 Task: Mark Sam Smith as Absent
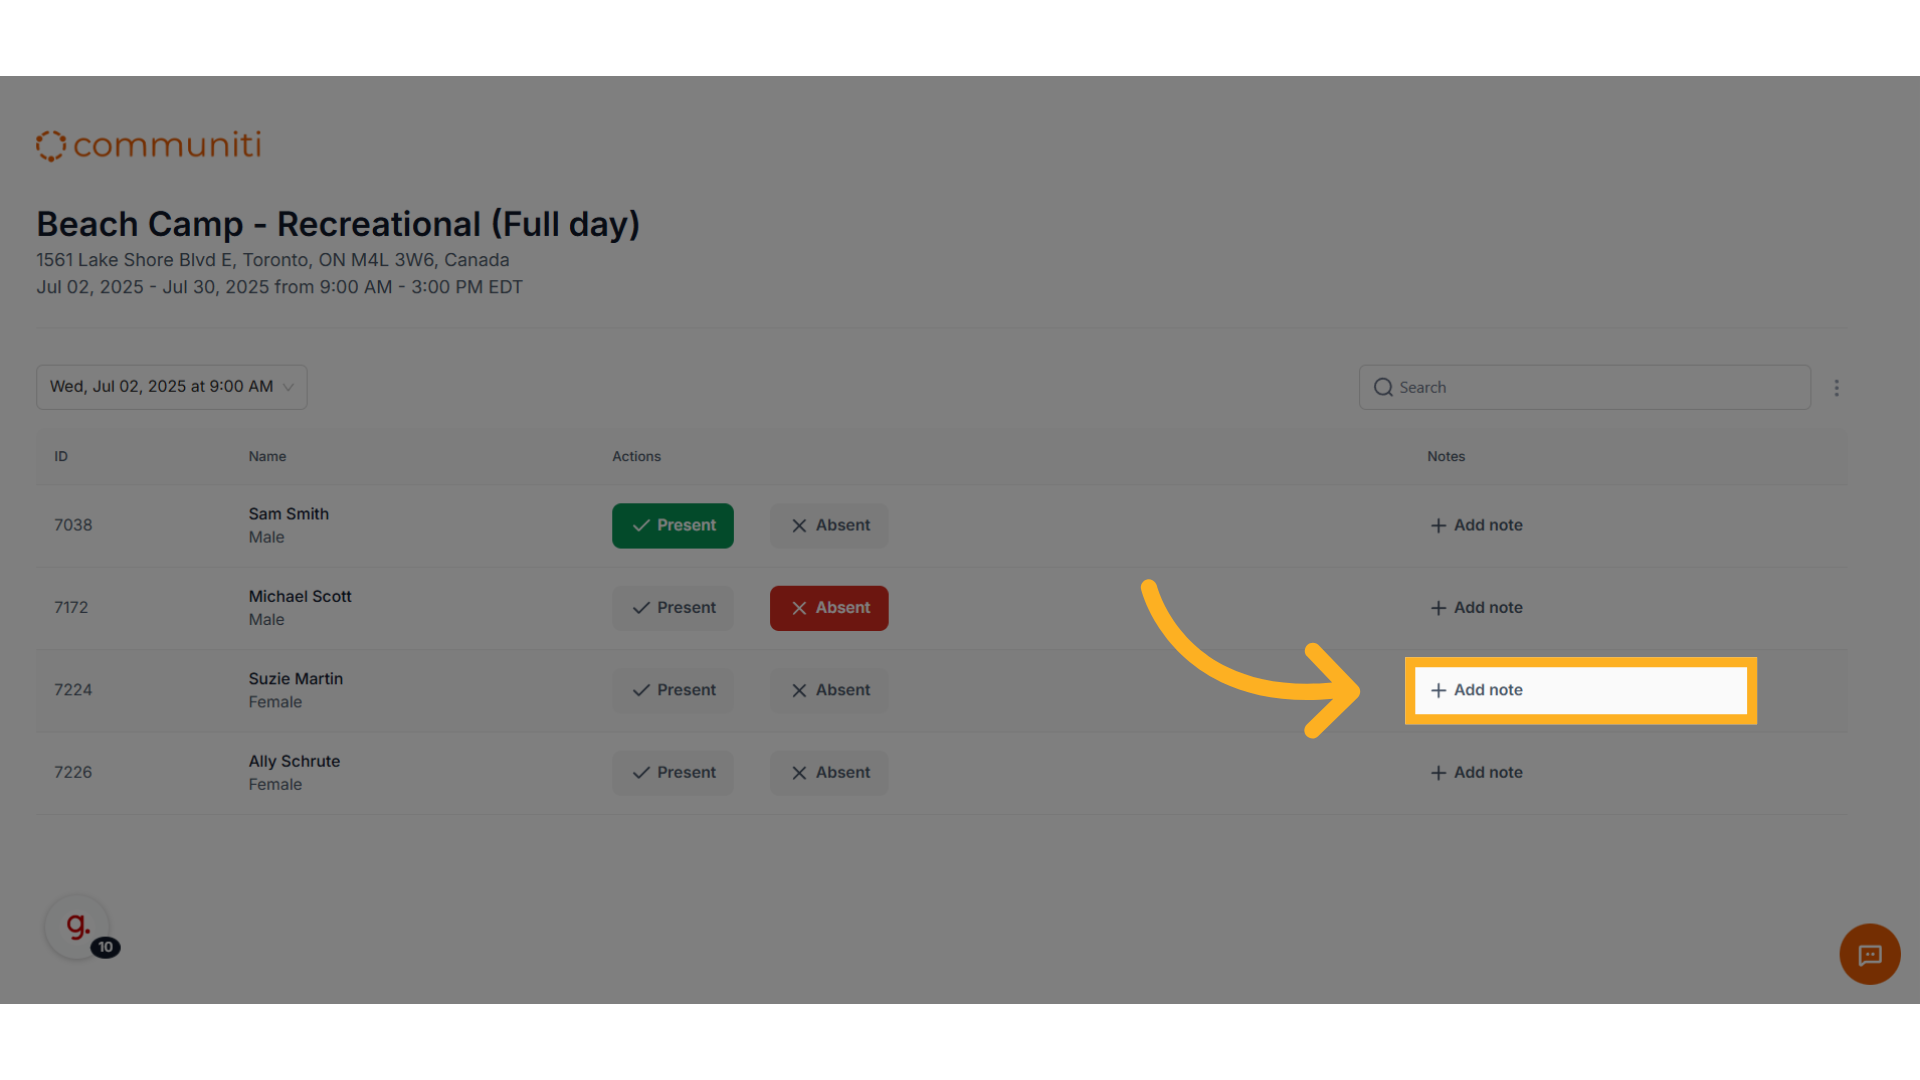829,526
